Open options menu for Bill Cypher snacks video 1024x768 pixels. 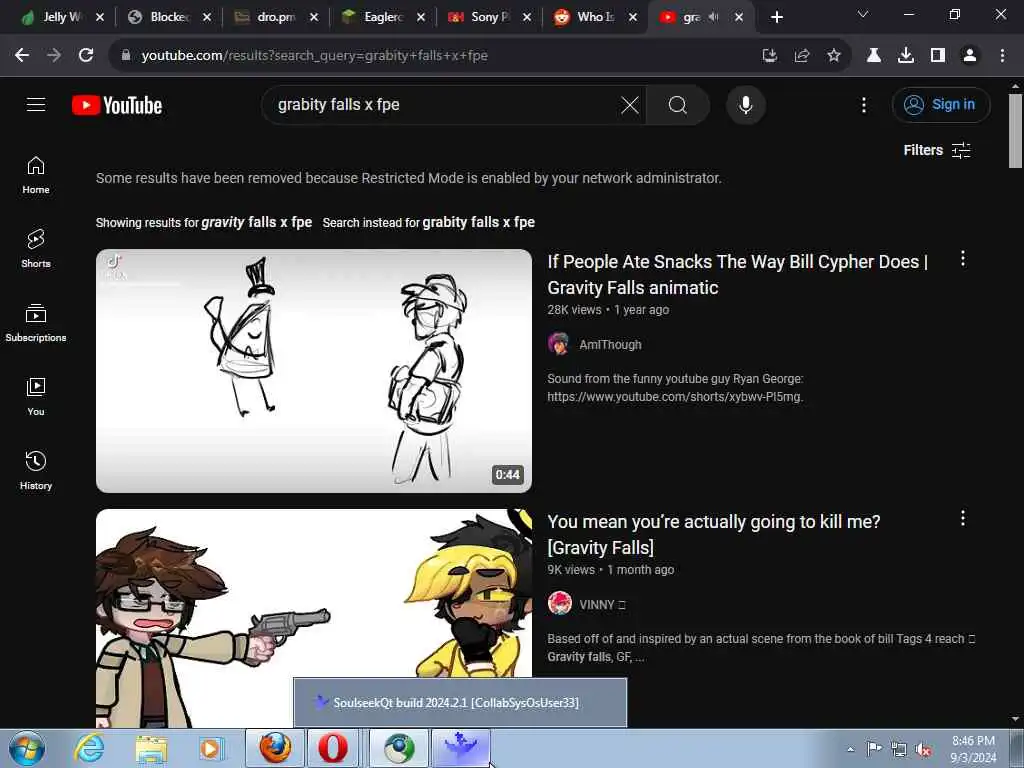(963, 259)
